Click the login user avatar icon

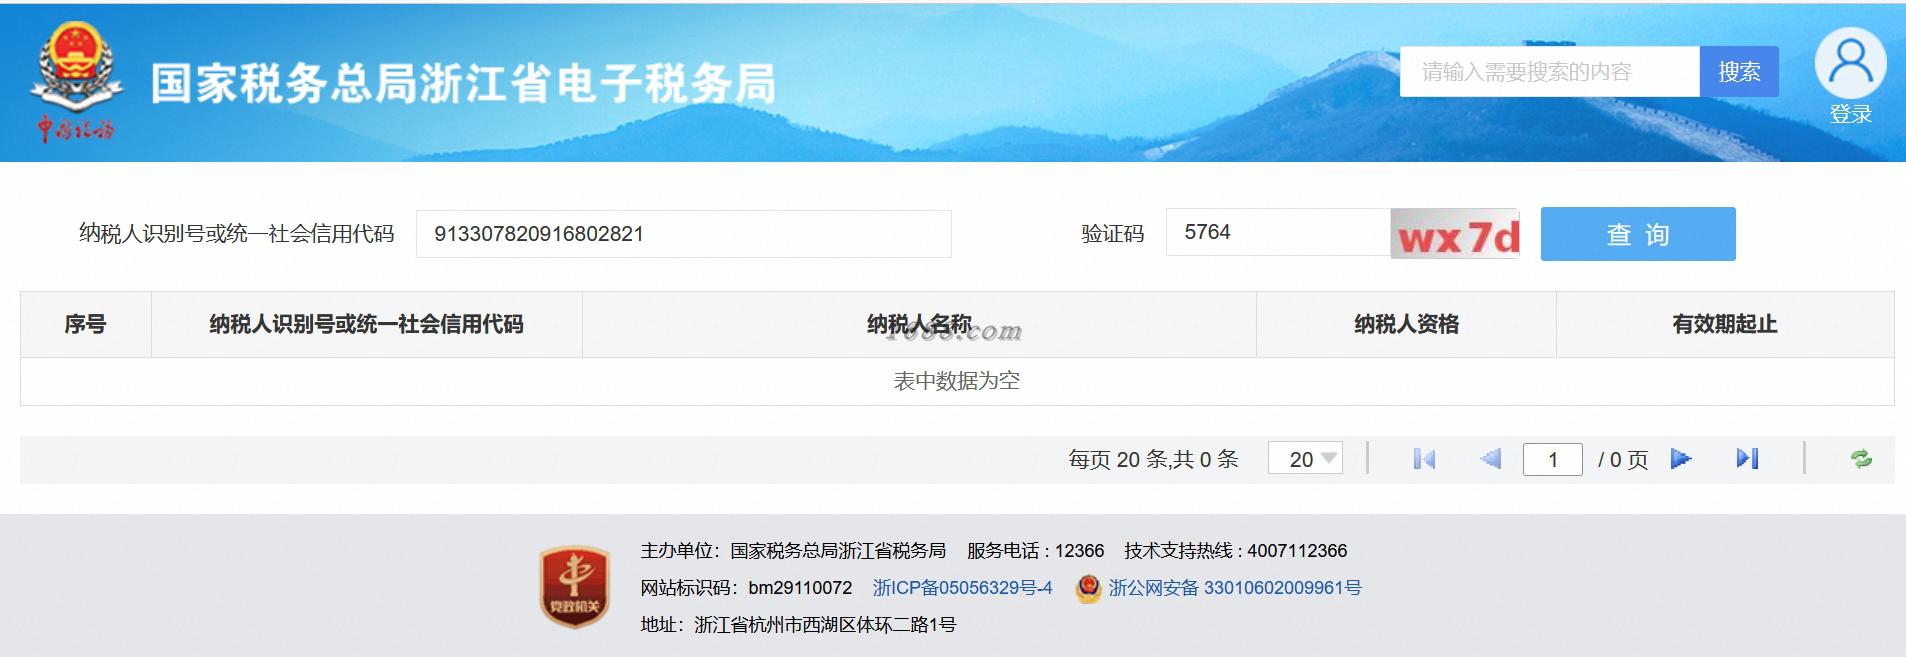[x=1850, y=63]
